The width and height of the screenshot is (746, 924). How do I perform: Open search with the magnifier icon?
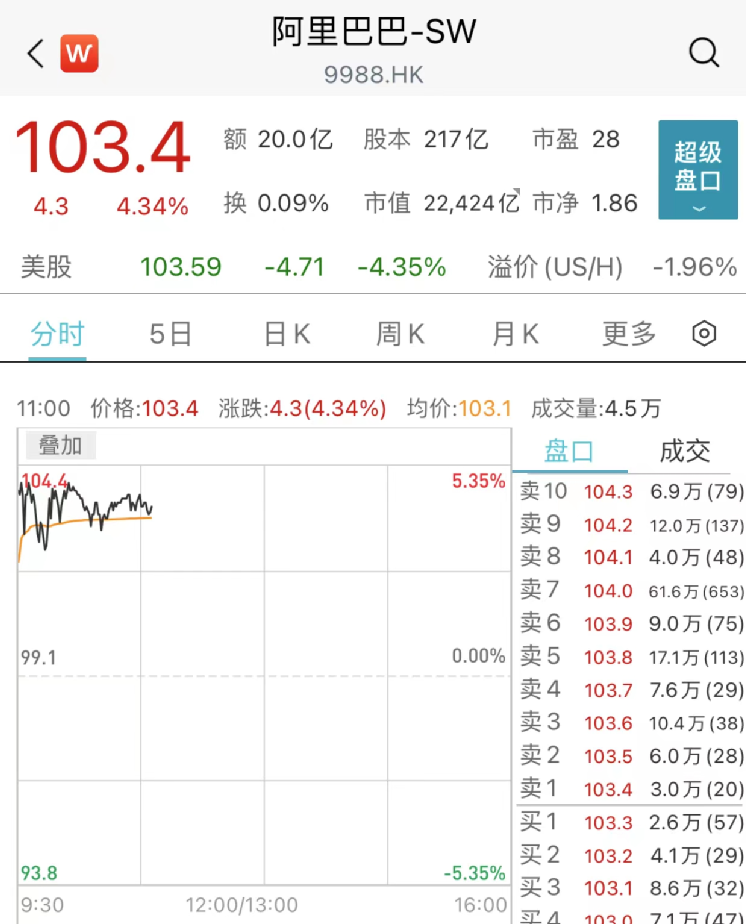(704, 52)
